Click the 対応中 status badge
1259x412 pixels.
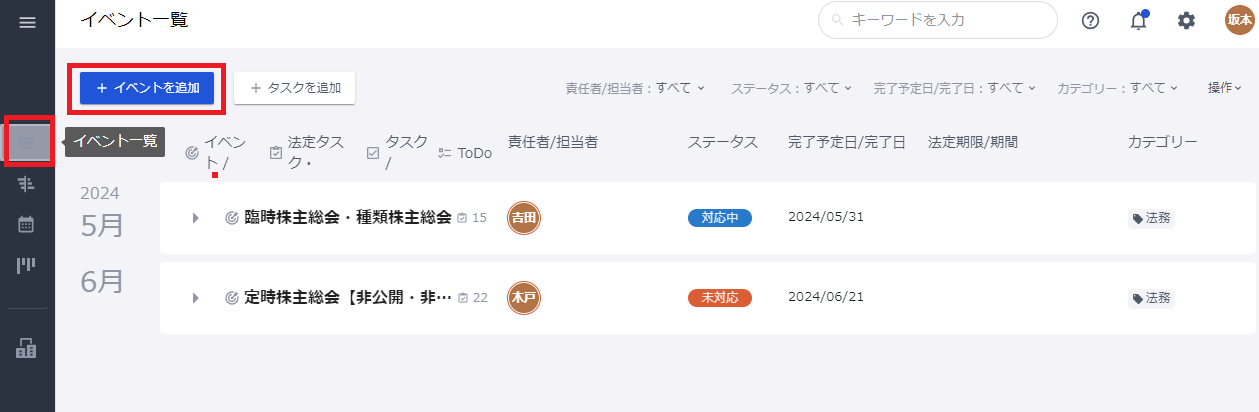tap(720, 217)
